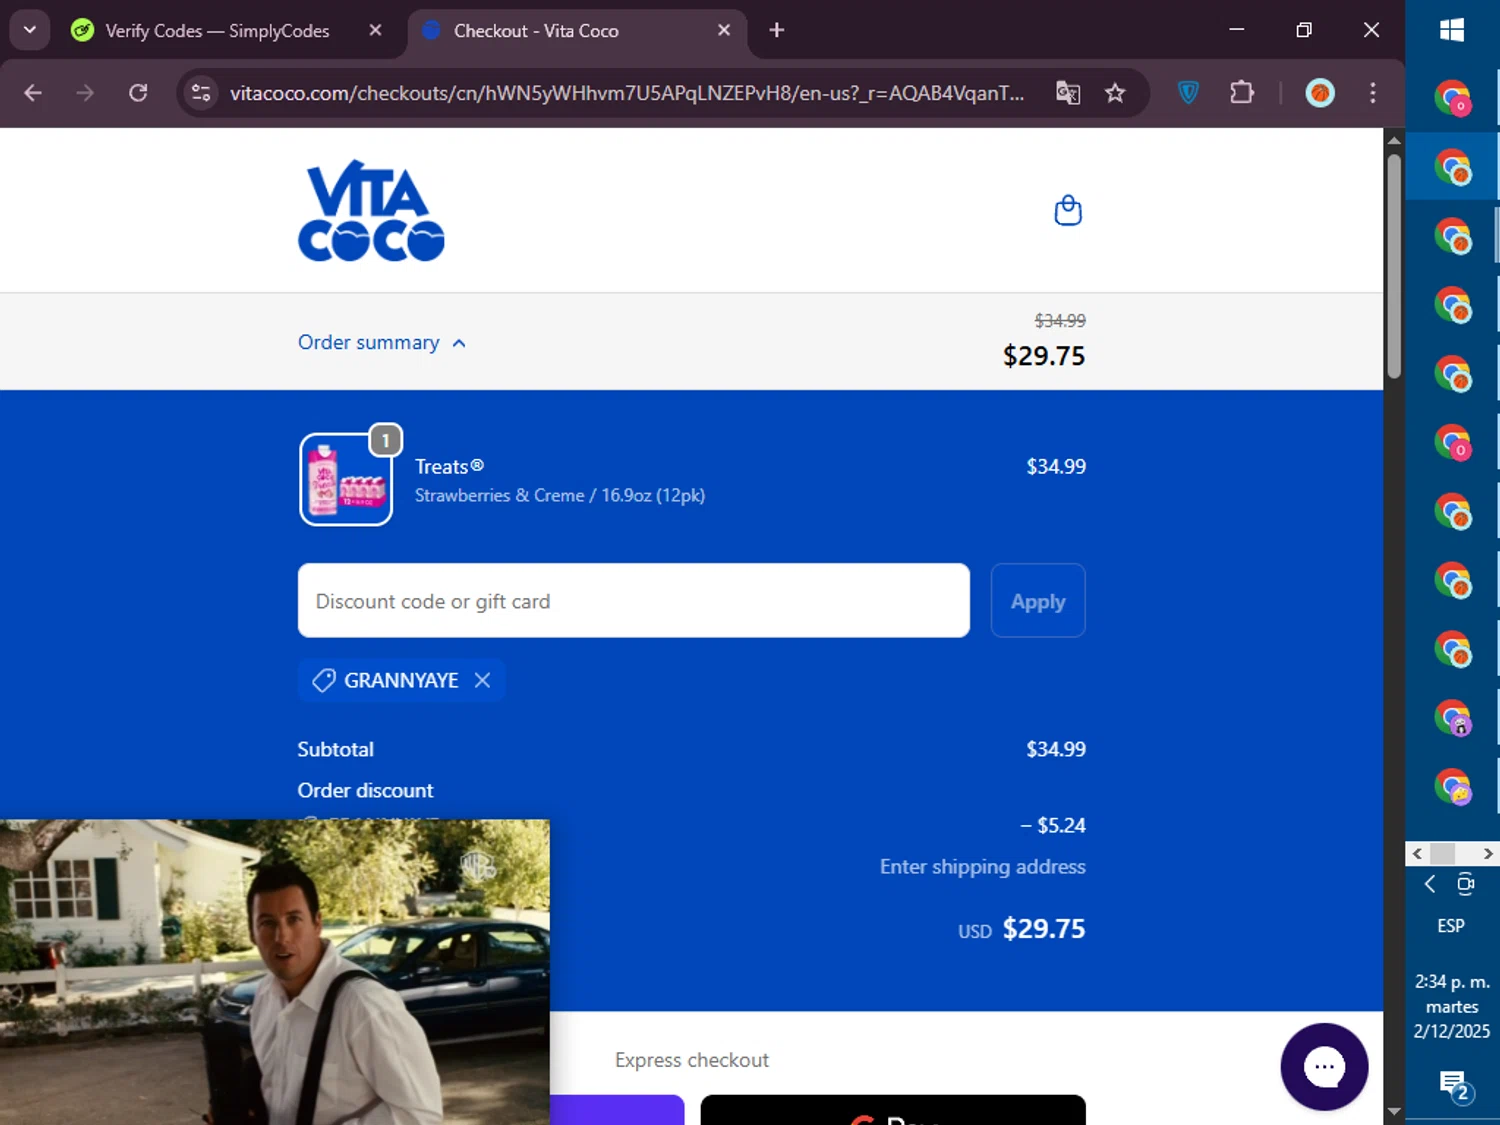Screen dimensions: 1500x1125
Task: Open the Extensions puzzle menu
Action: (1242, 93)
